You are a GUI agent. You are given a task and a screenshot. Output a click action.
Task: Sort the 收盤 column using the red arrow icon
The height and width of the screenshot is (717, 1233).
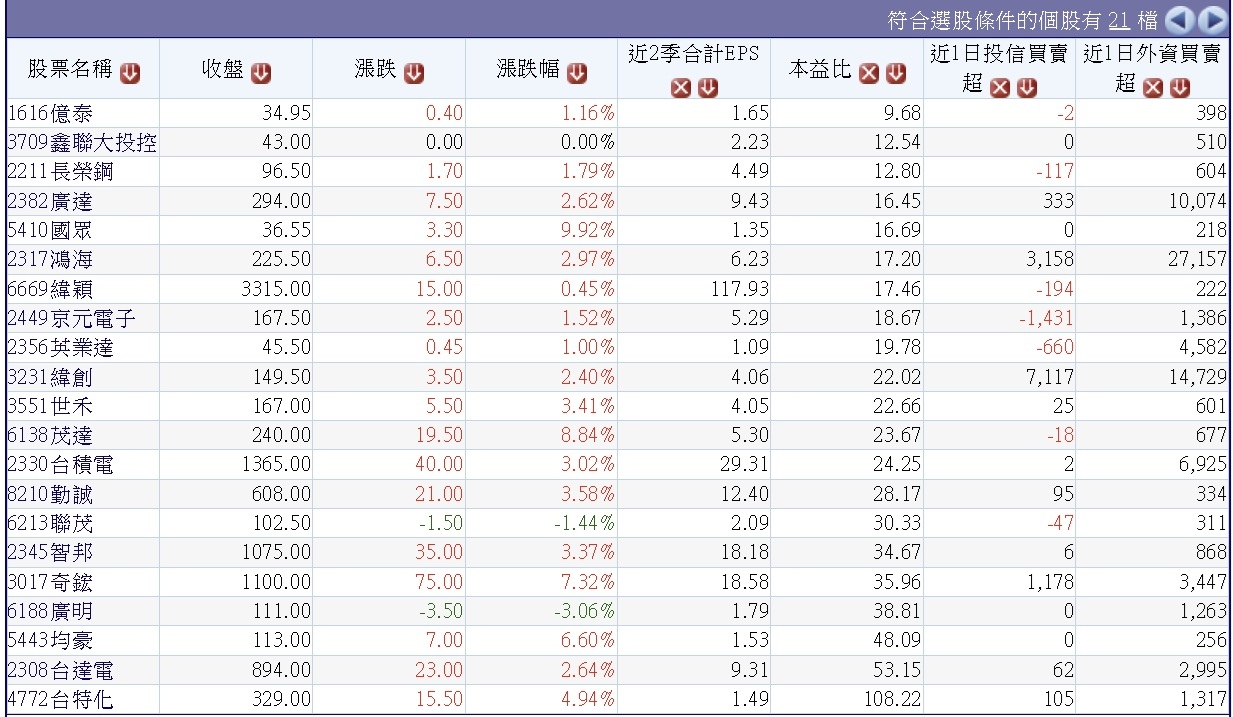(262, 70)
